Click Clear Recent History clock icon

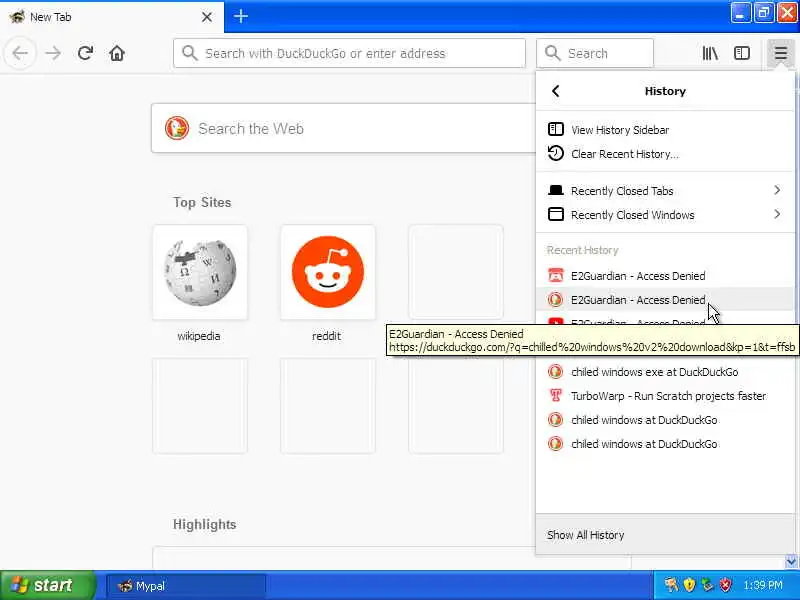click(x=556, y=154)
